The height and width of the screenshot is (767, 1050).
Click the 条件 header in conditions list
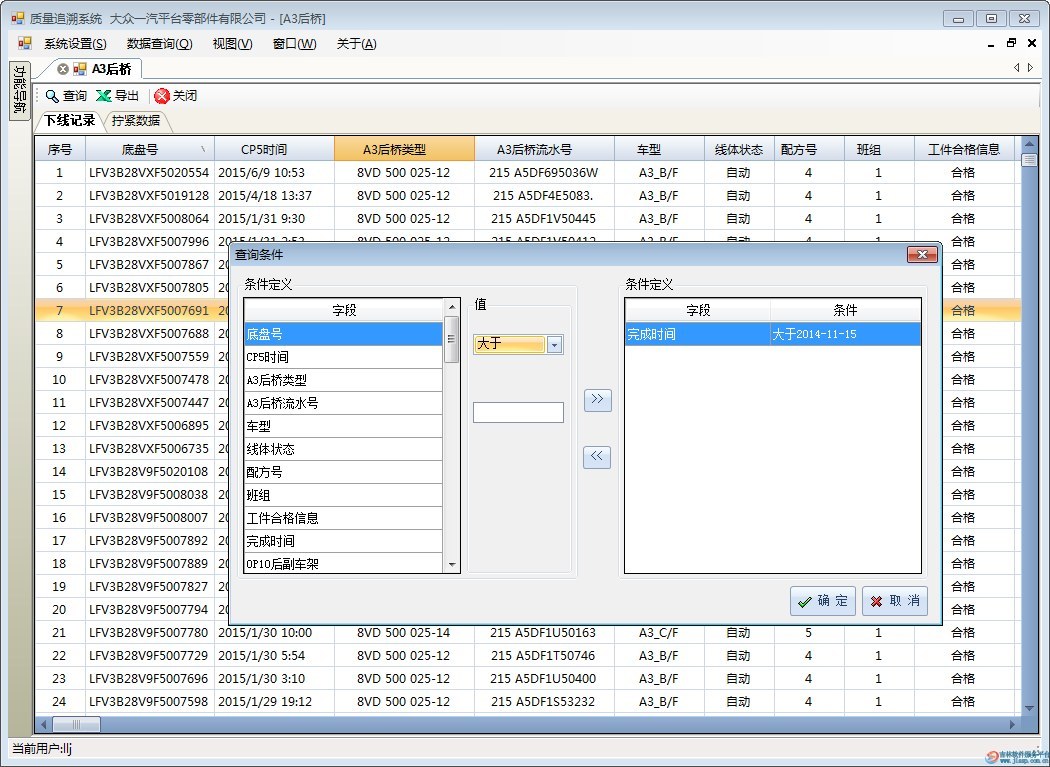click(845, 310)
